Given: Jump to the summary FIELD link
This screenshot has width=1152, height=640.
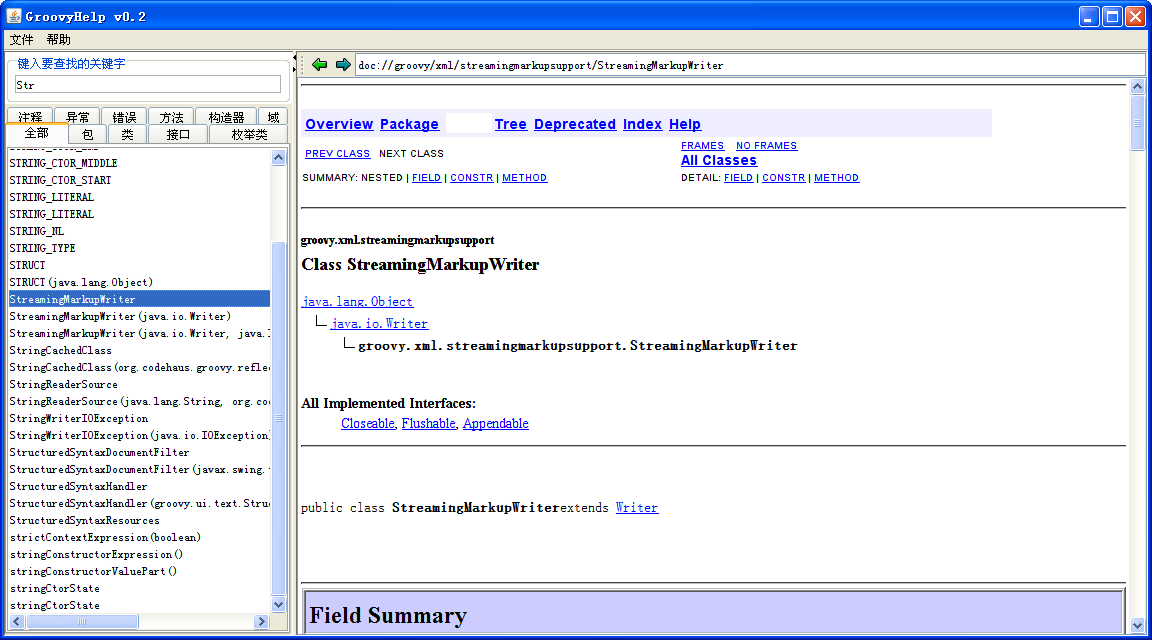Looking at the screenshot, I should click(426, 178).
